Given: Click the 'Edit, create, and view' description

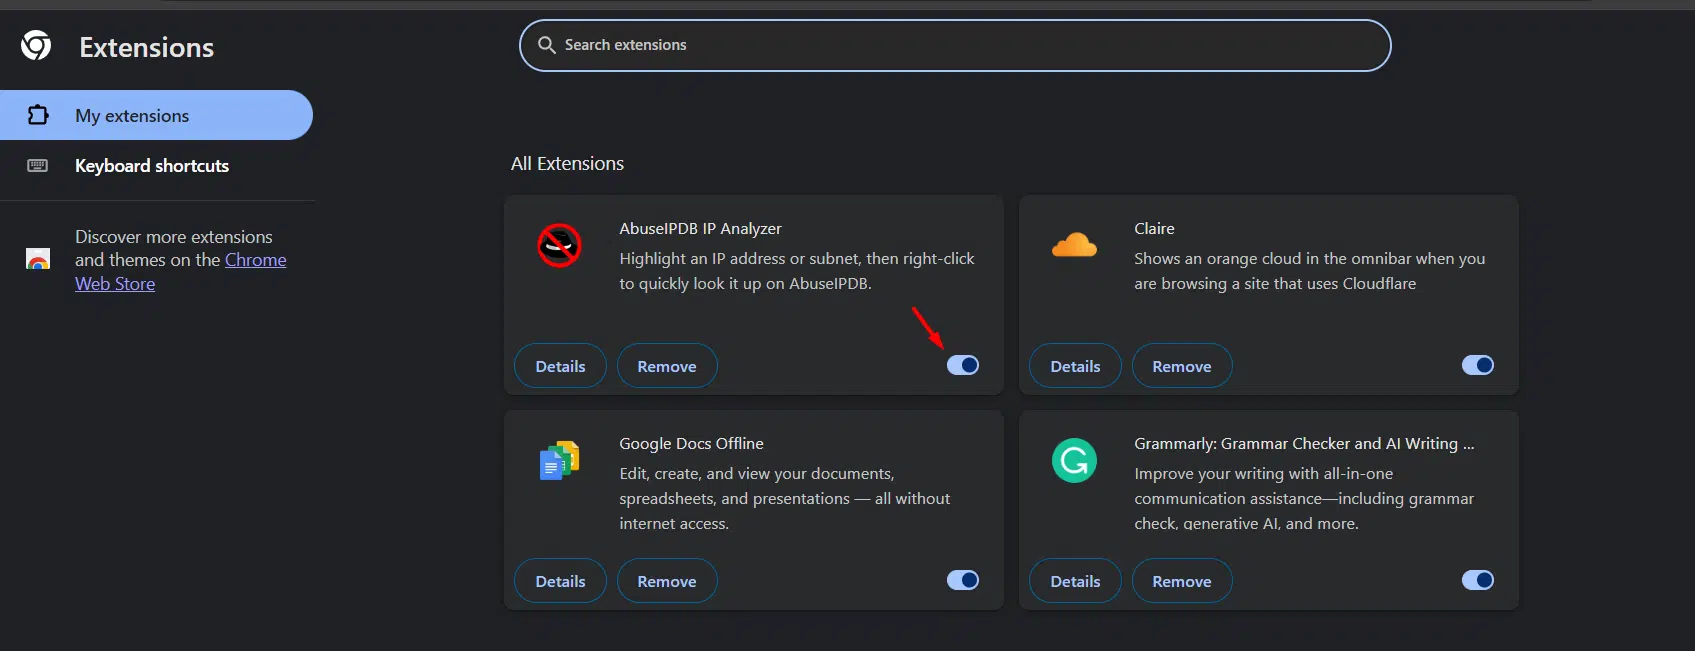Looking at the screenshot, I should [785, 498].
